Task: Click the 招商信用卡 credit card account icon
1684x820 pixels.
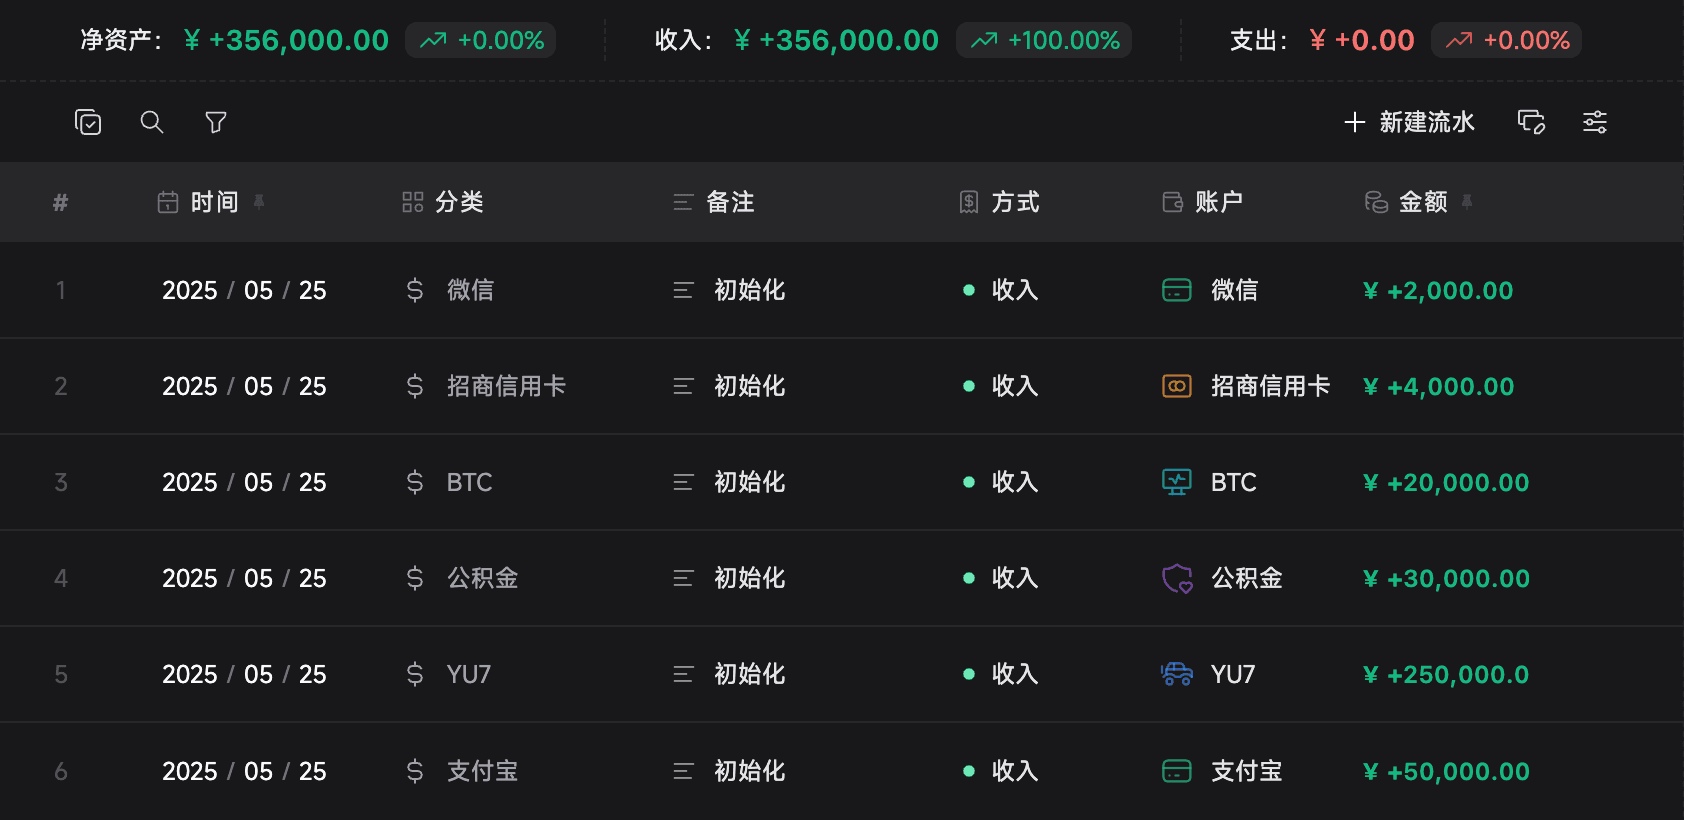Action: 1177,386
